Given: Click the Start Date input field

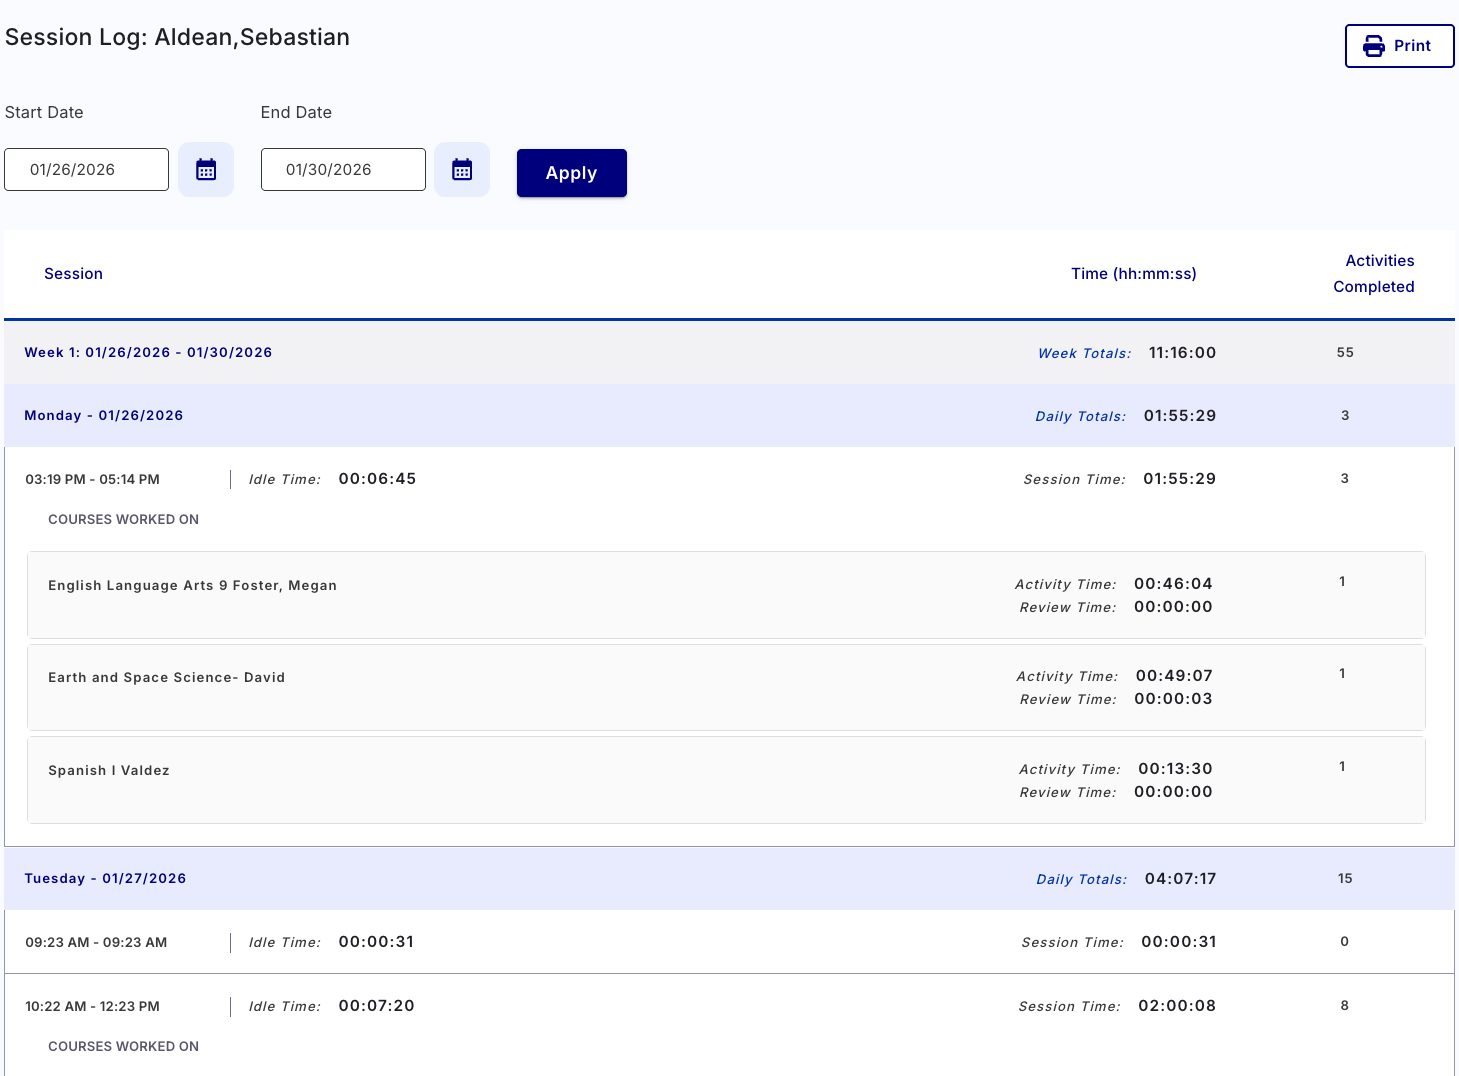Looking at the screenshot, I should click(x=87, y=170).
